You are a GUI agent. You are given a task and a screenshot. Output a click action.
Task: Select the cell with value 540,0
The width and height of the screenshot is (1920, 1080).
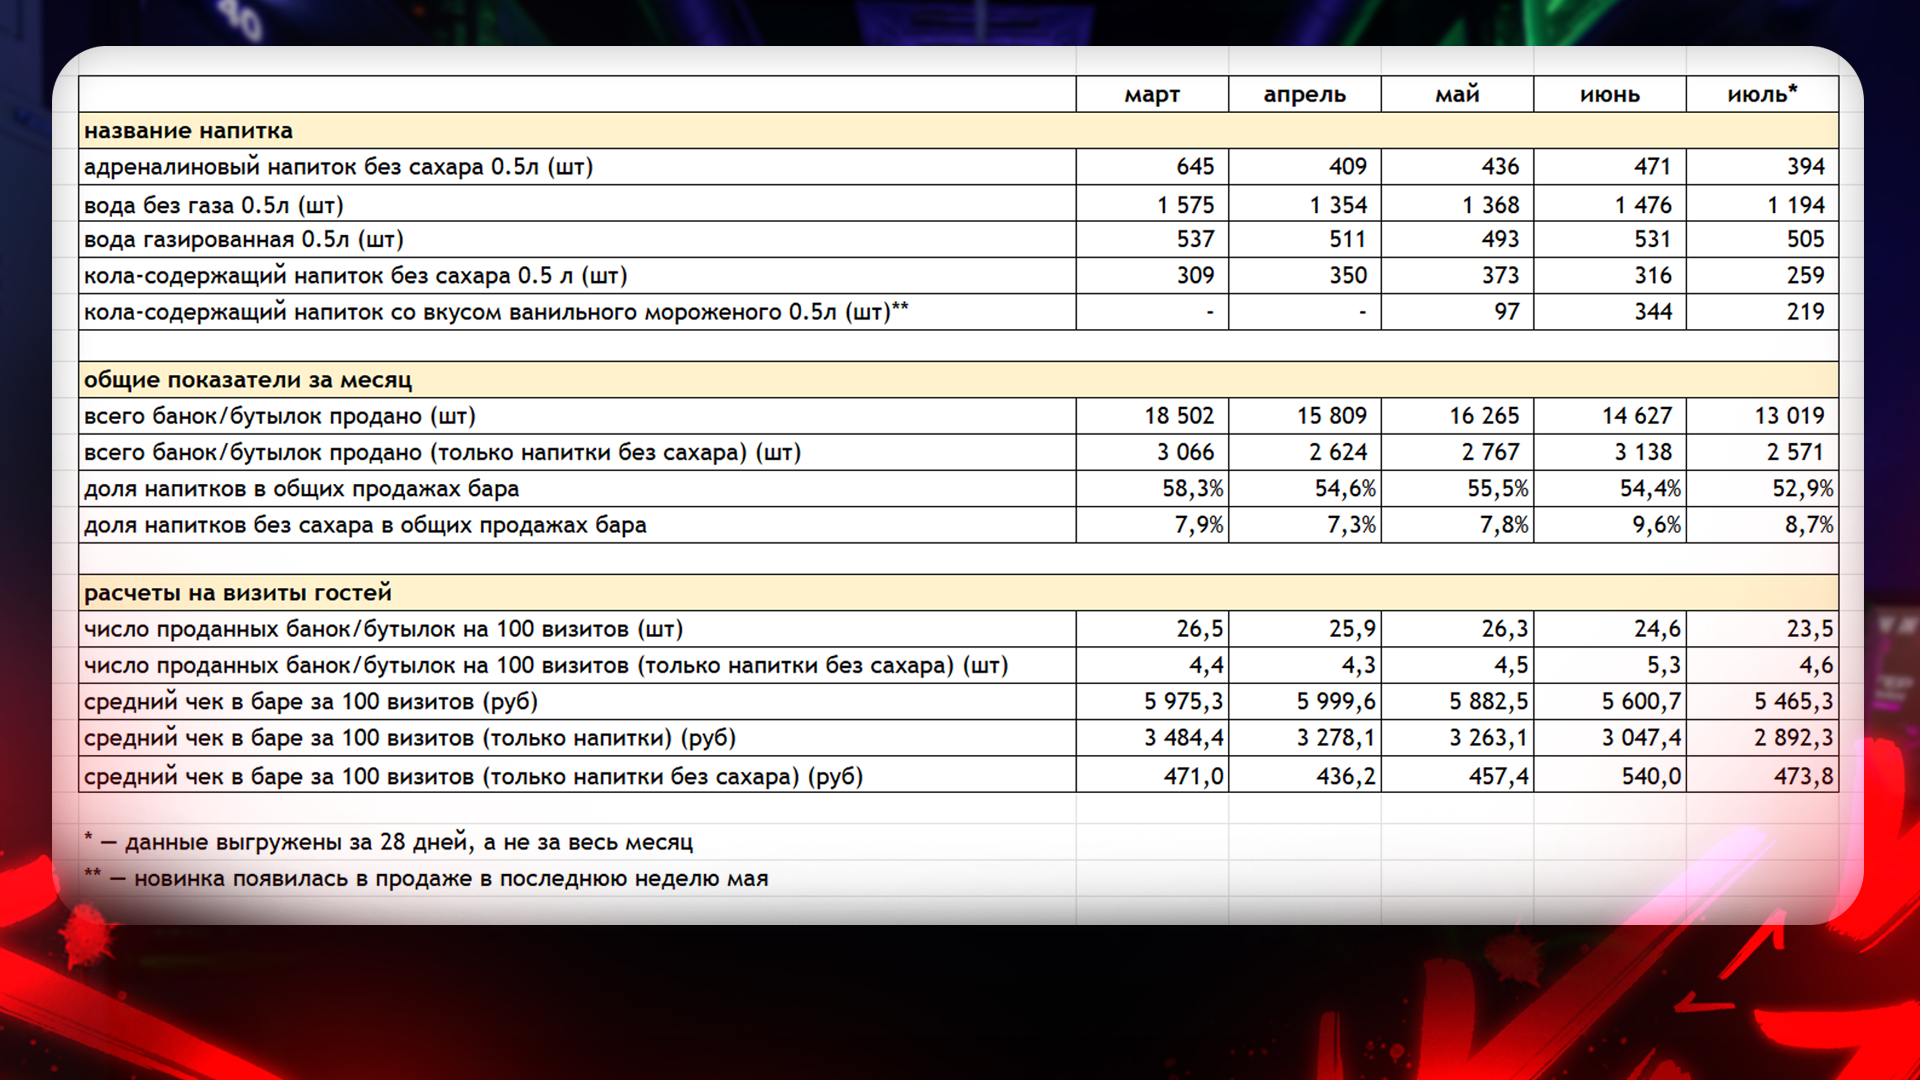1610,776
